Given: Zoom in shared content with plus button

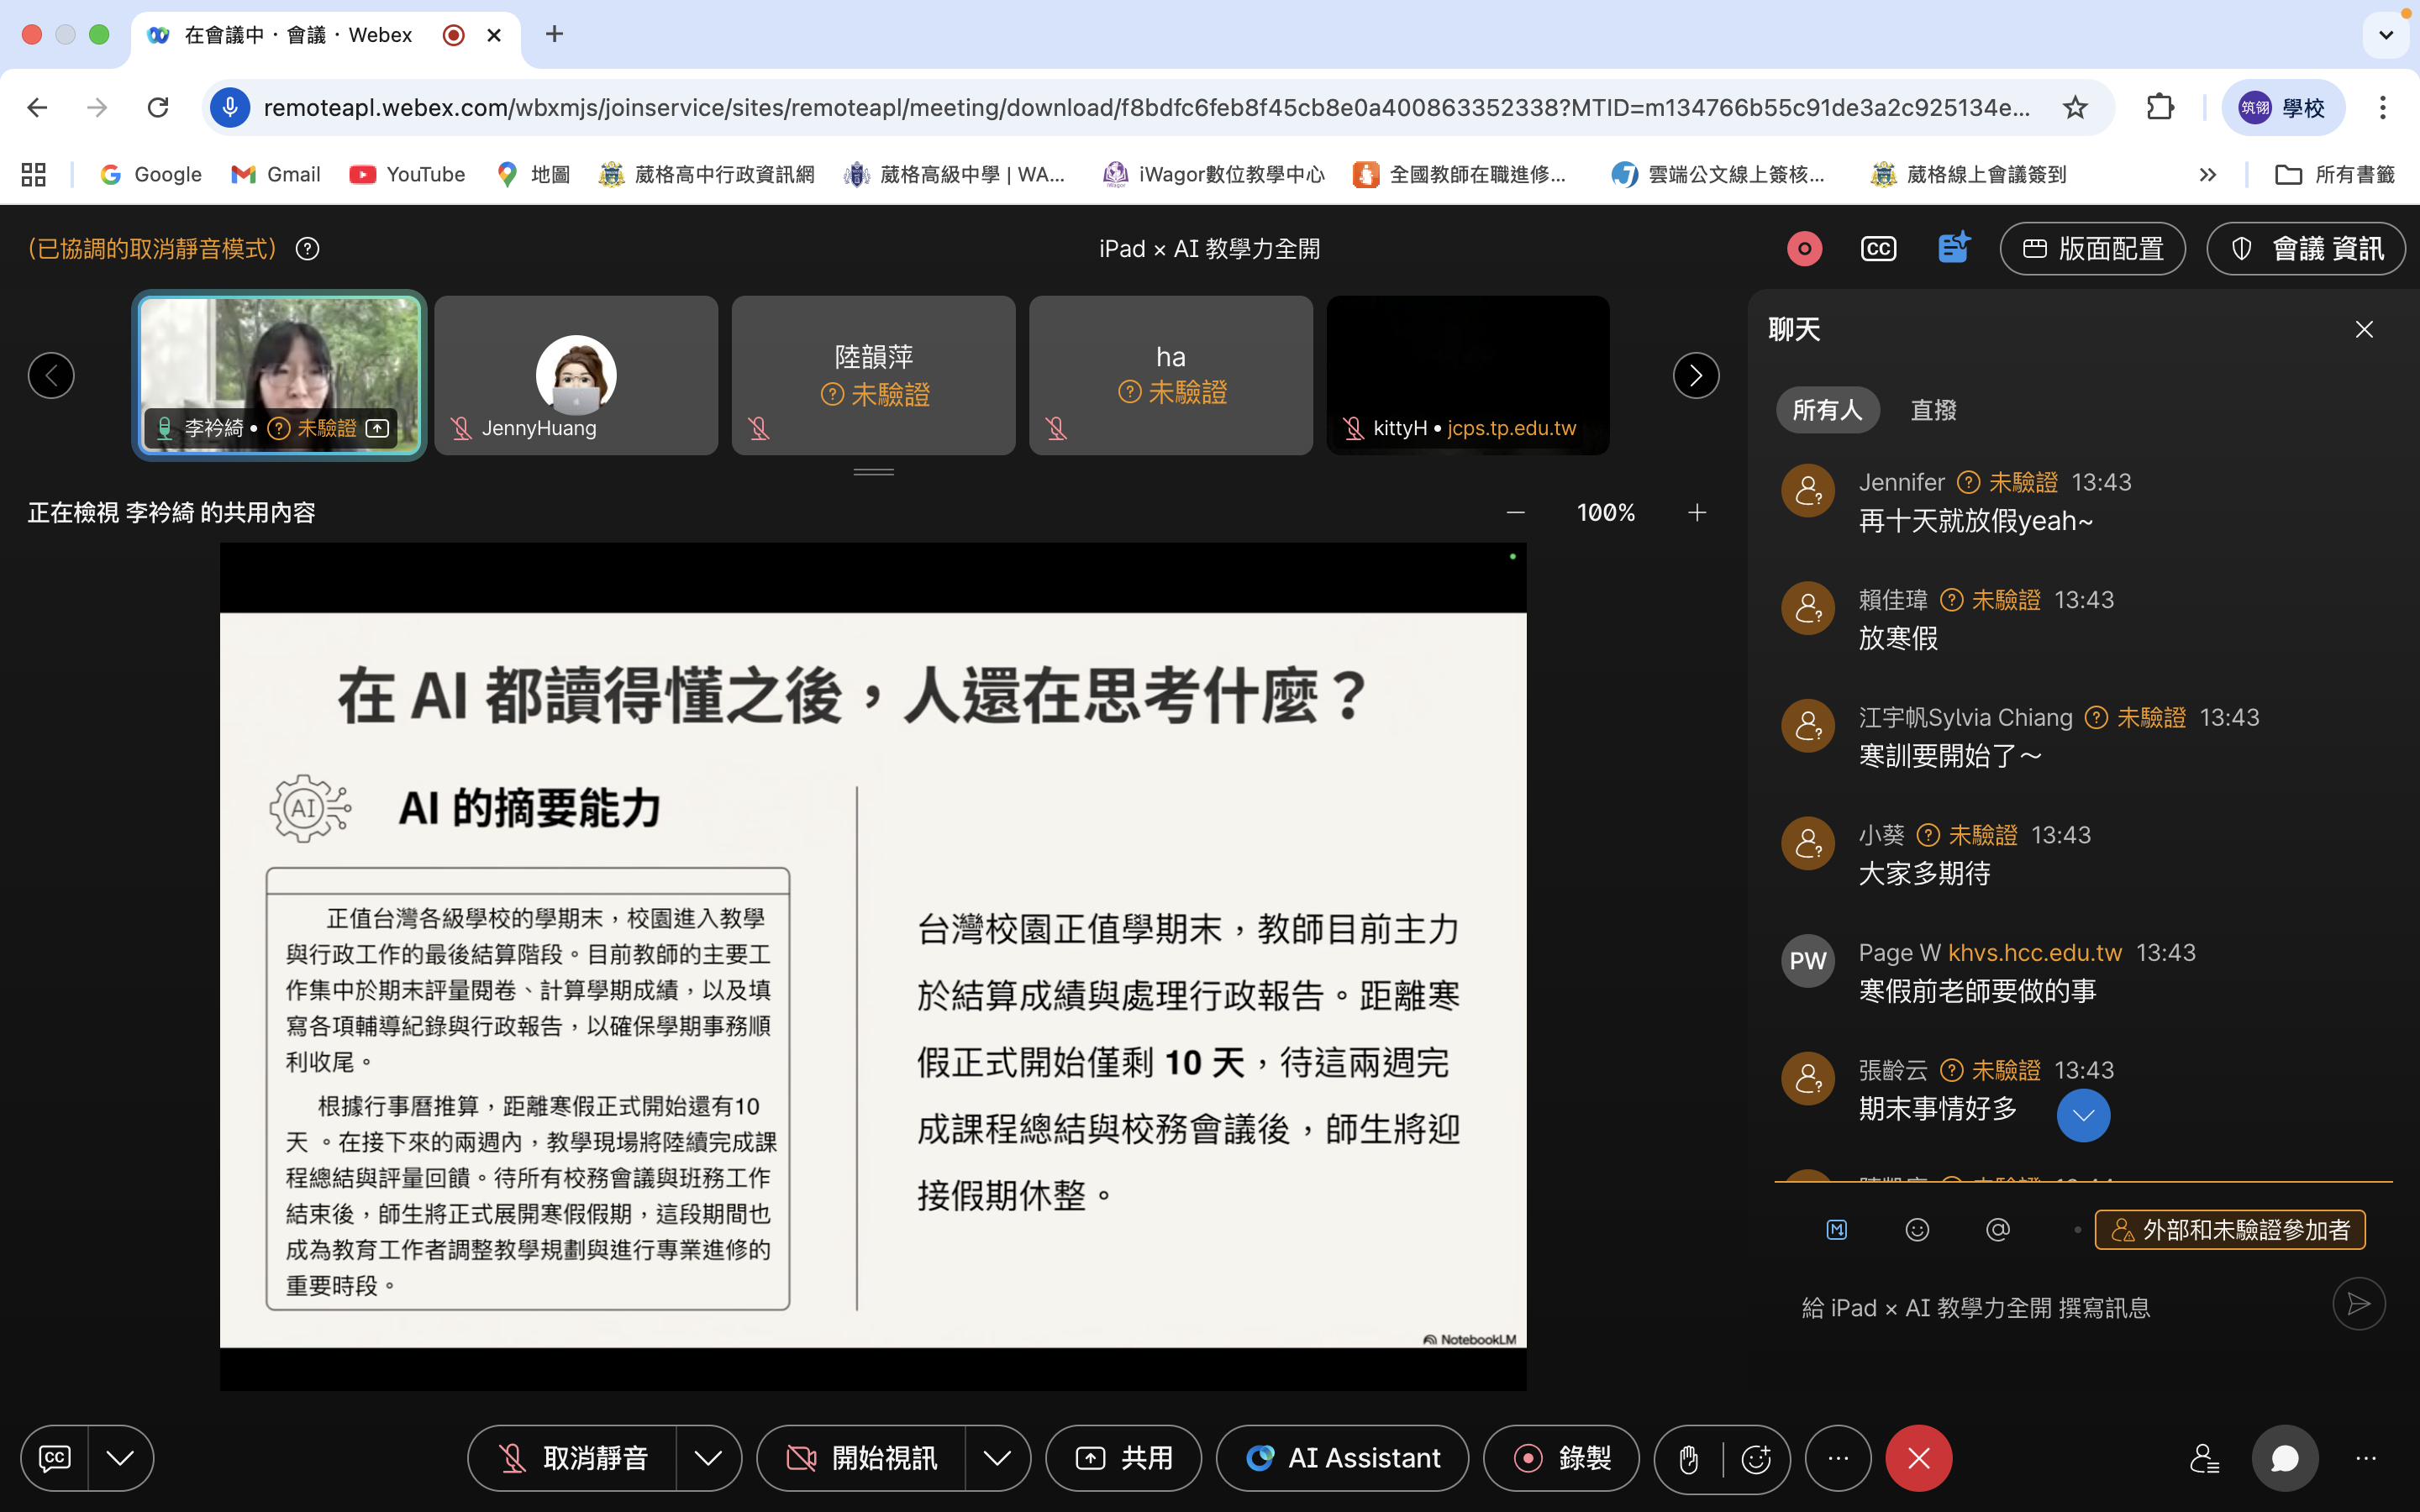Looking at the screenshot, I should click(1697, 513).
